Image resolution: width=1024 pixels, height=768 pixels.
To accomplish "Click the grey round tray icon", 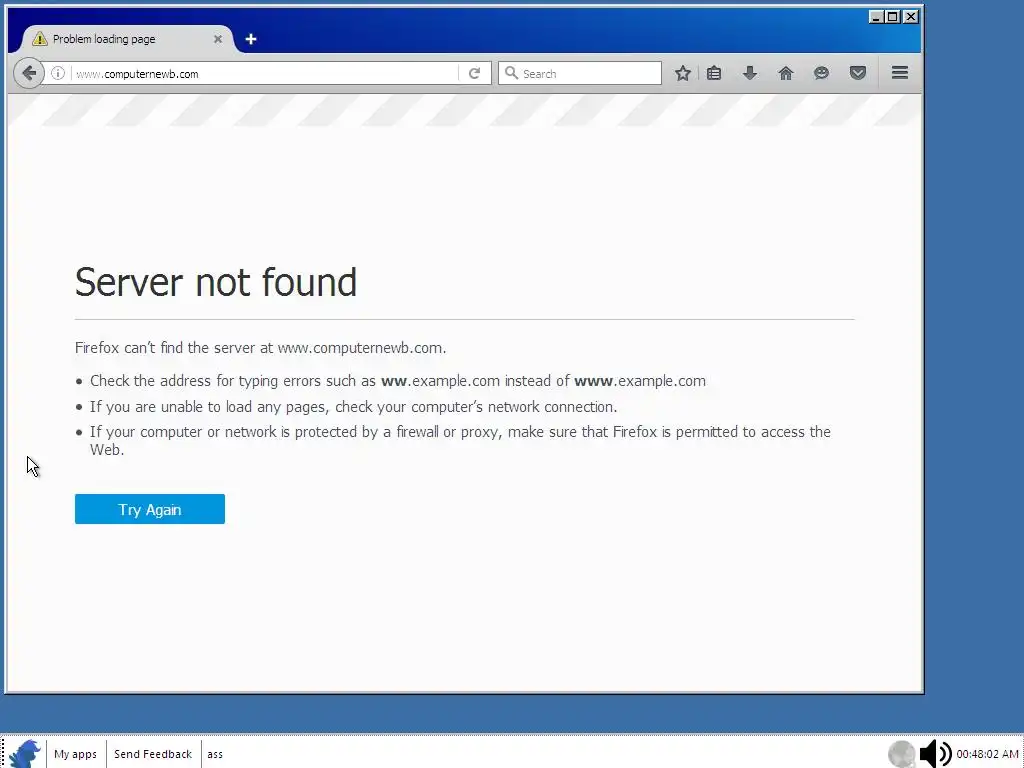I will point(901,754).
